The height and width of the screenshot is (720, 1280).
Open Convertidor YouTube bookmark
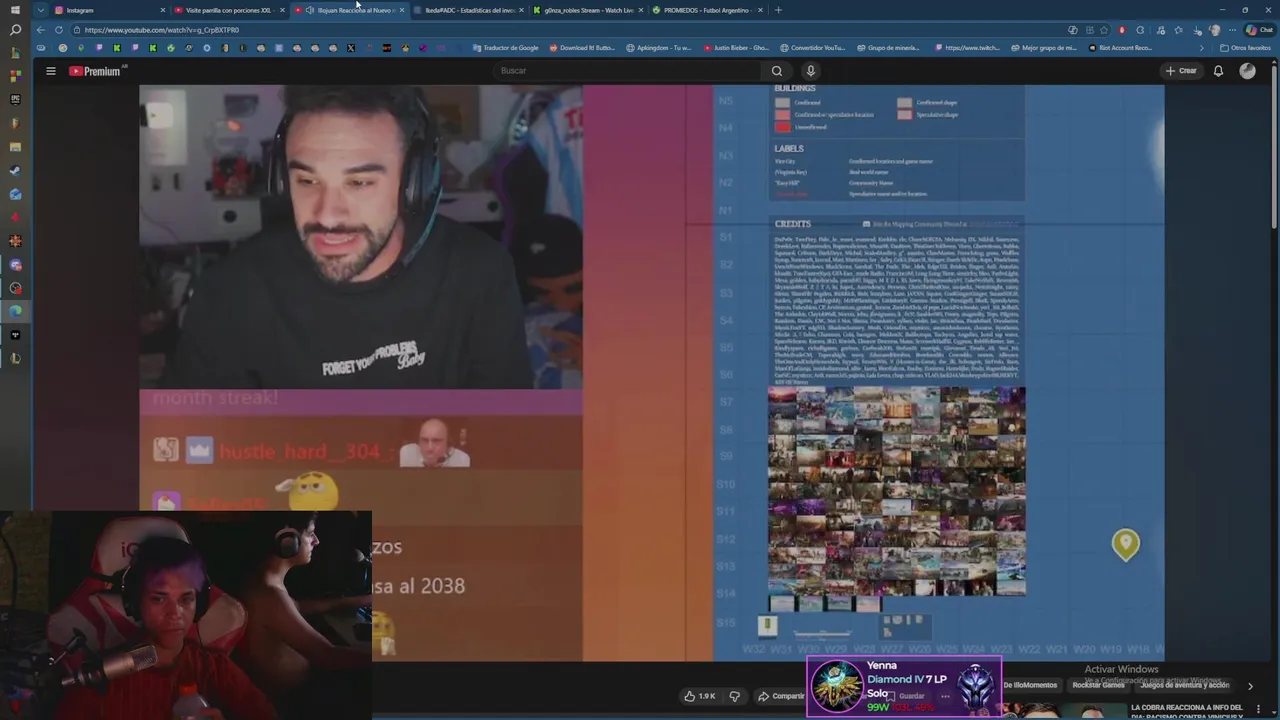tap(812, 48)
